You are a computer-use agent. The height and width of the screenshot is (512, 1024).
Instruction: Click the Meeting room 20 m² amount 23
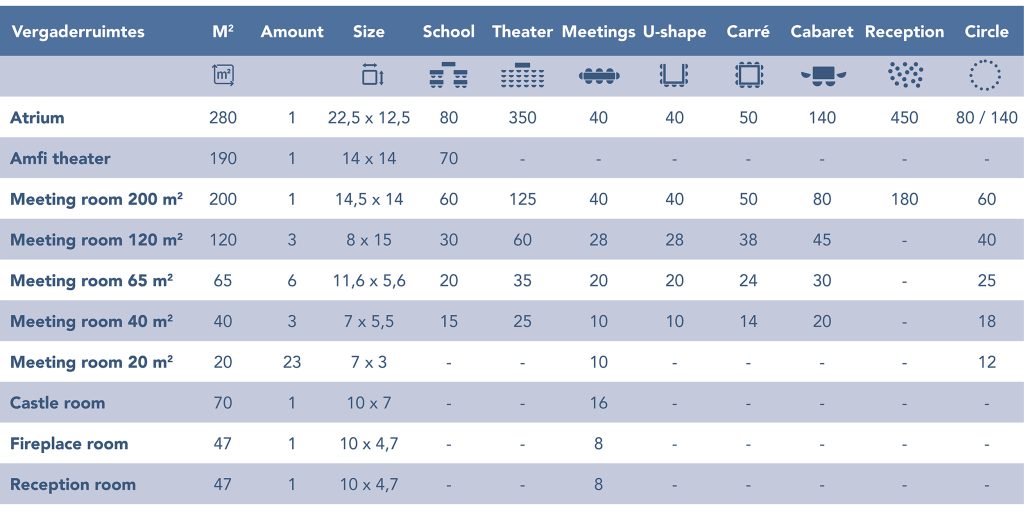pos(292,362)
